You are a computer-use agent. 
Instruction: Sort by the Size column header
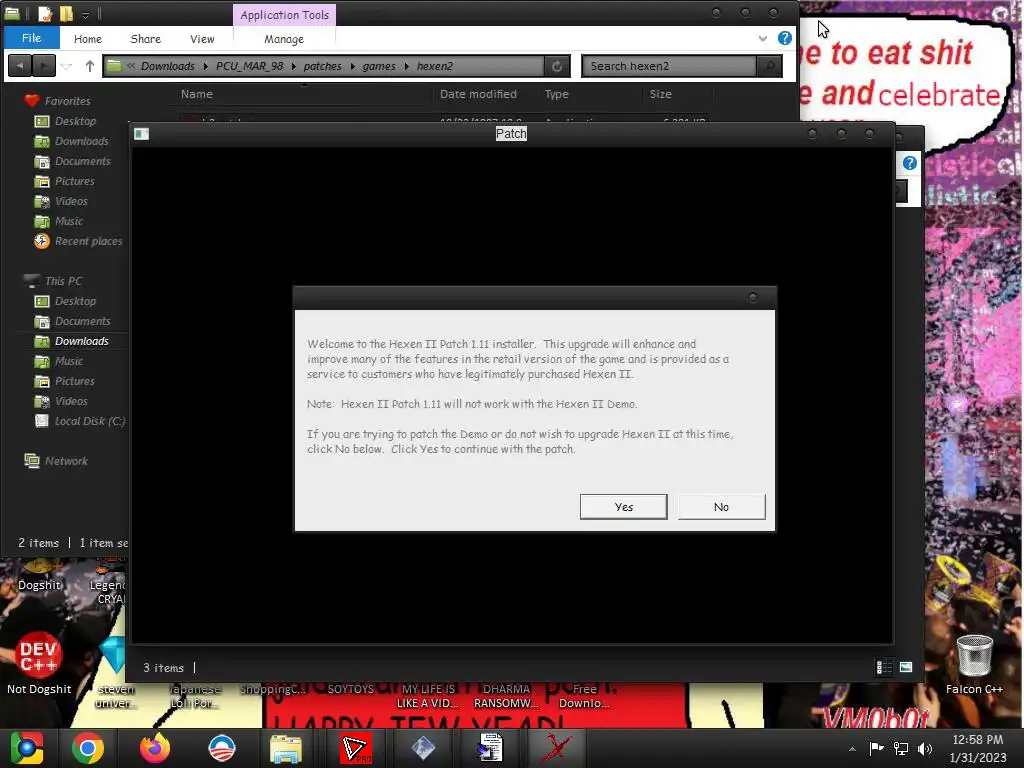pos(660,94)
